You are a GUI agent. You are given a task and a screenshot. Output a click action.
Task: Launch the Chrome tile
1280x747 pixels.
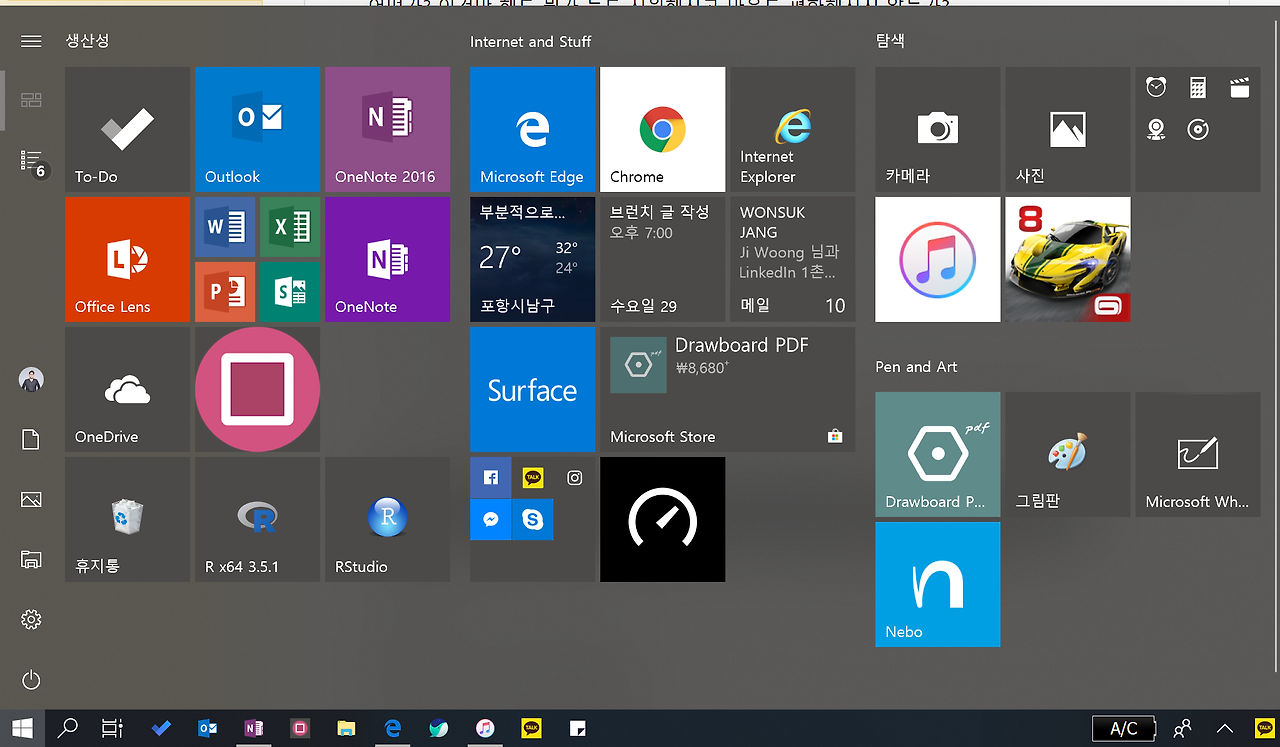tap(662, 129)
